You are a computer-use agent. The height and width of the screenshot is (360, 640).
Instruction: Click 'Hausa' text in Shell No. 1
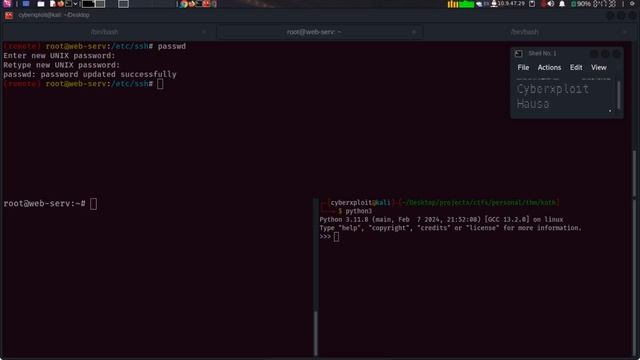[533, 104]
